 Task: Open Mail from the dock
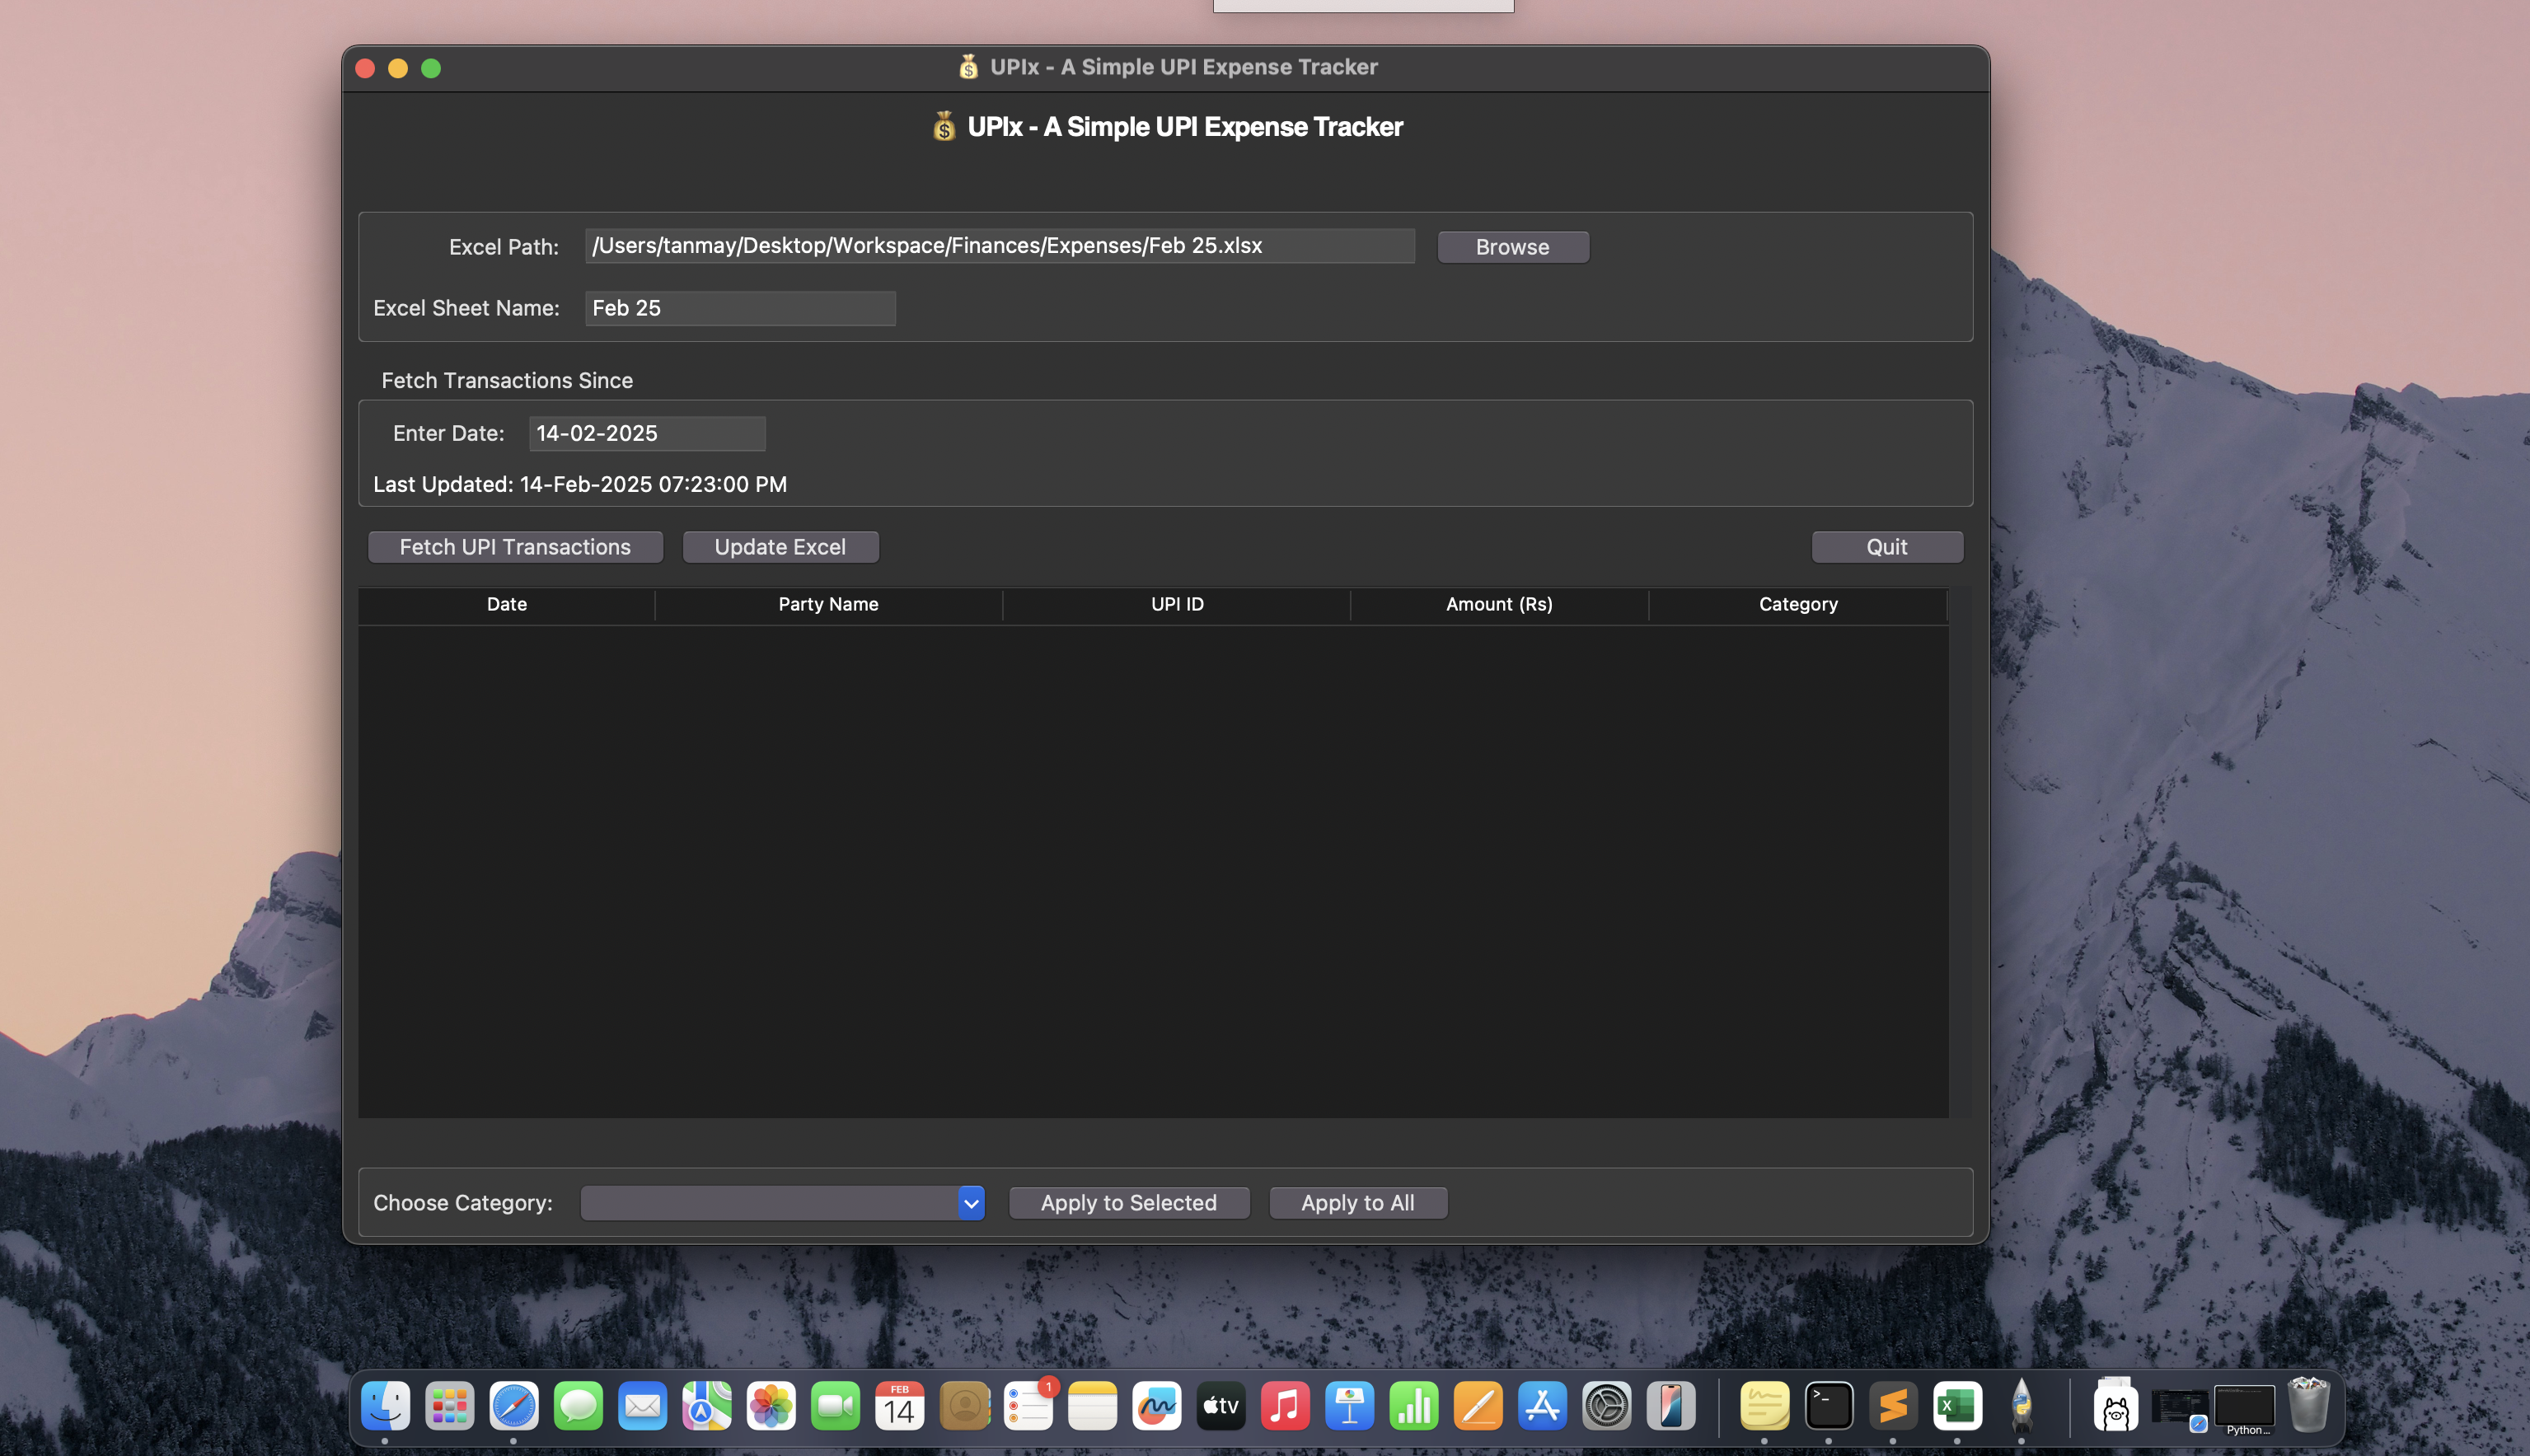pyautogui.click(x=642, y=1407)
